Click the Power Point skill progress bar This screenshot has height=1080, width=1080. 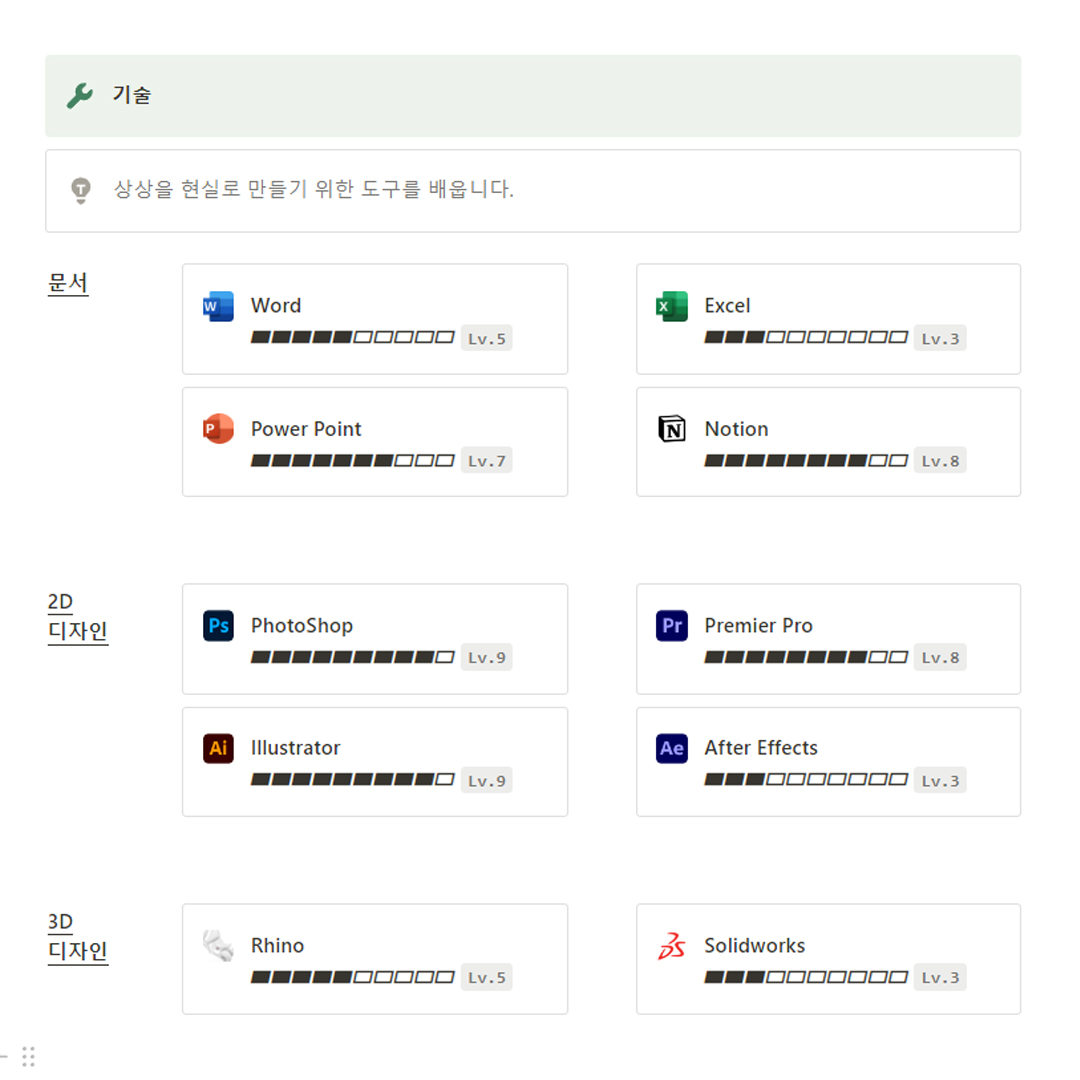352,461
